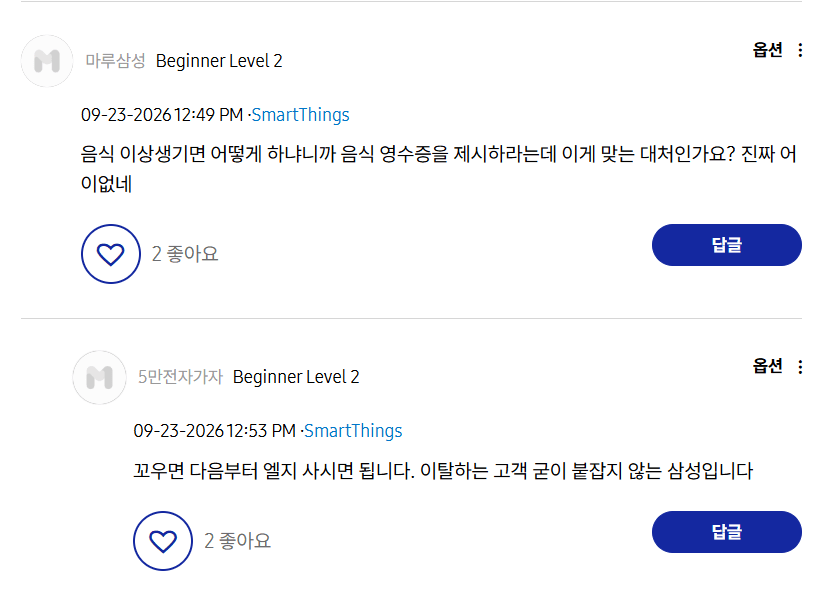Screen dimensions: 830x599
Task: Open the 5만전자가자 username profile link
Action: tap(181, 377)
